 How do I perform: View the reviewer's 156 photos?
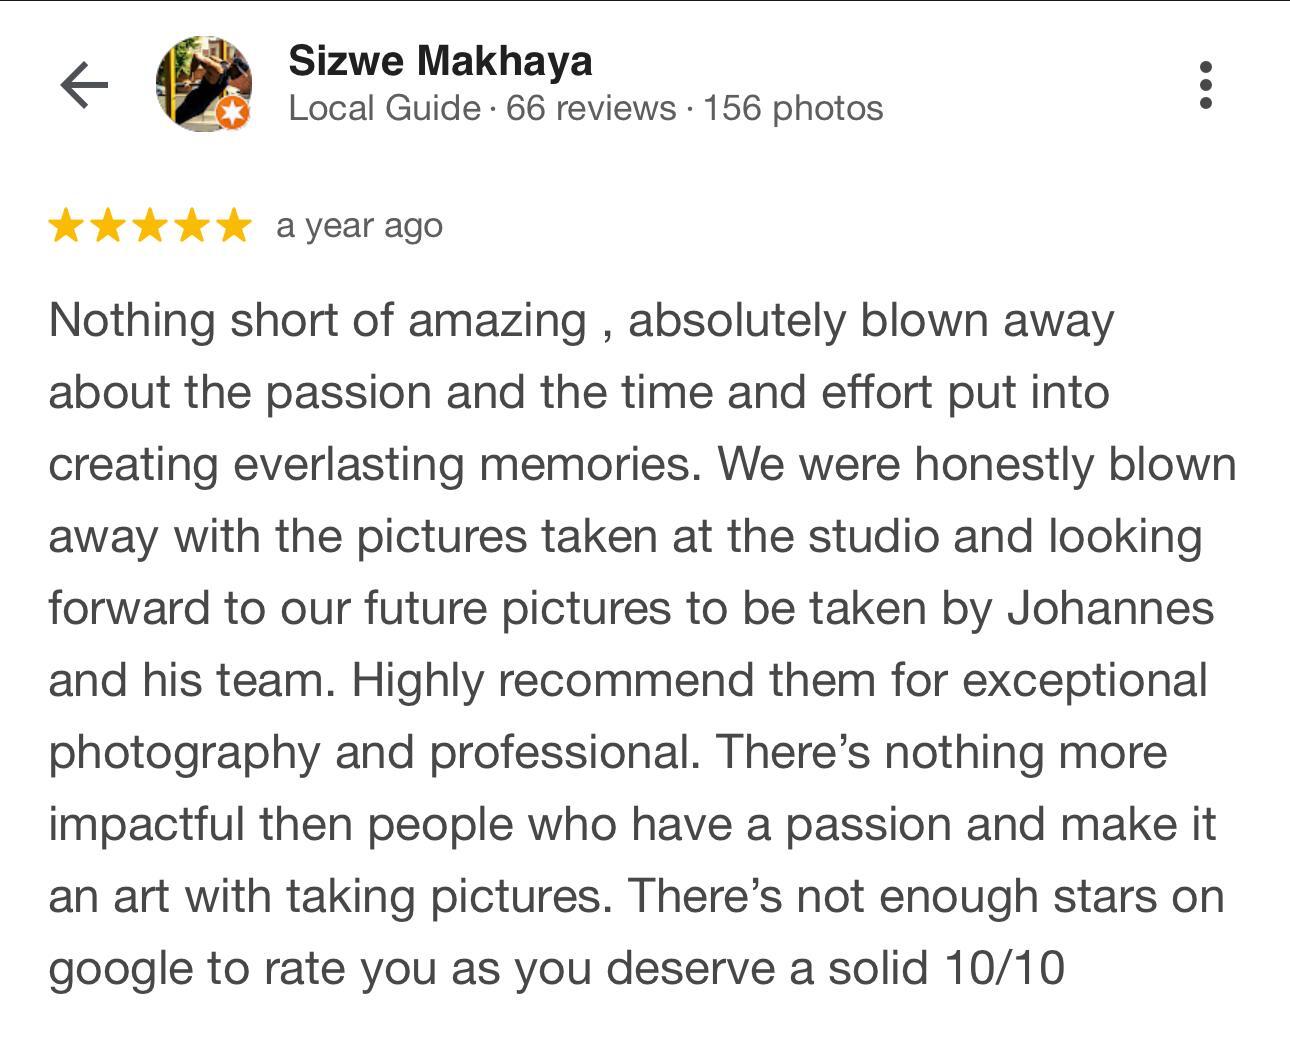pos(793,108)
